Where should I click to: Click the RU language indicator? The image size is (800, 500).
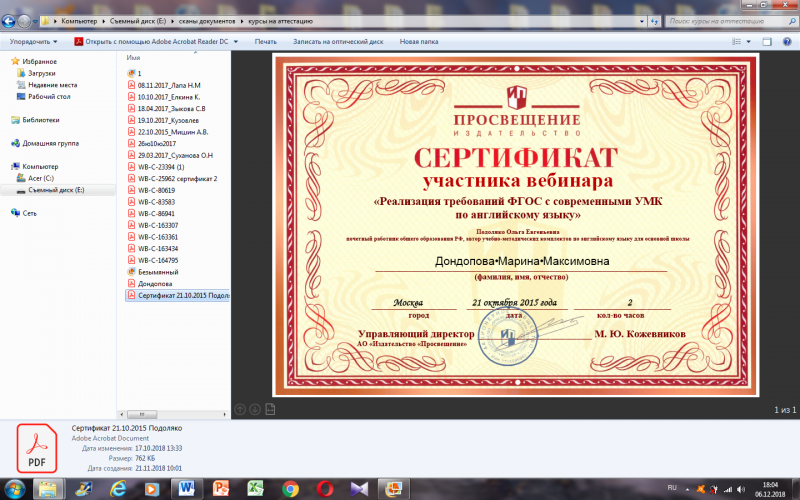[x=672, y=488]
